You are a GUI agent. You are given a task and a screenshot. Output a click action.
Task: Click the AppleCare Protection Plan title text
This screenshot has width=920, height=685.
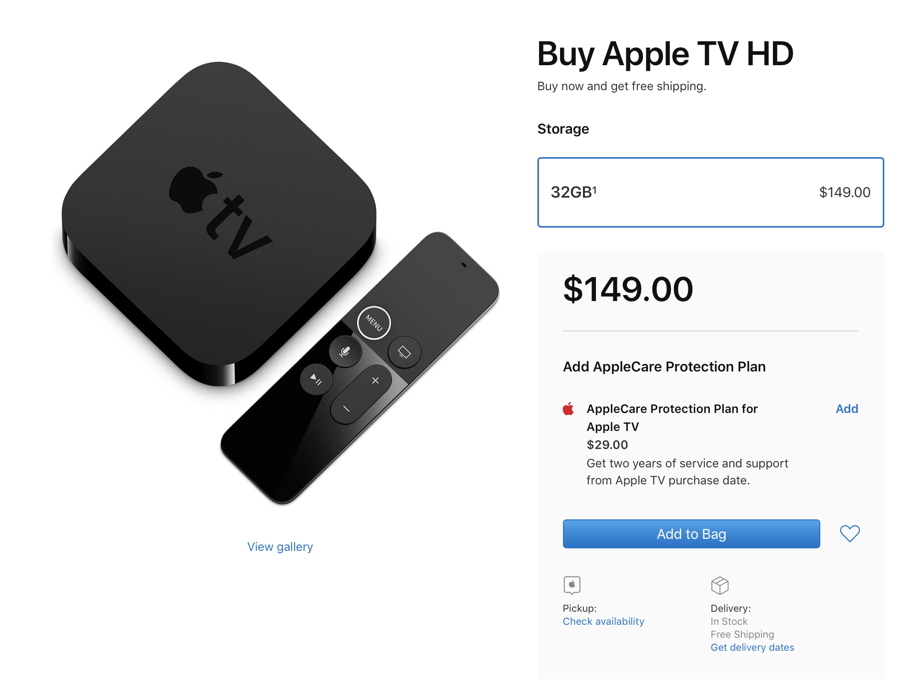pos(672,417)
